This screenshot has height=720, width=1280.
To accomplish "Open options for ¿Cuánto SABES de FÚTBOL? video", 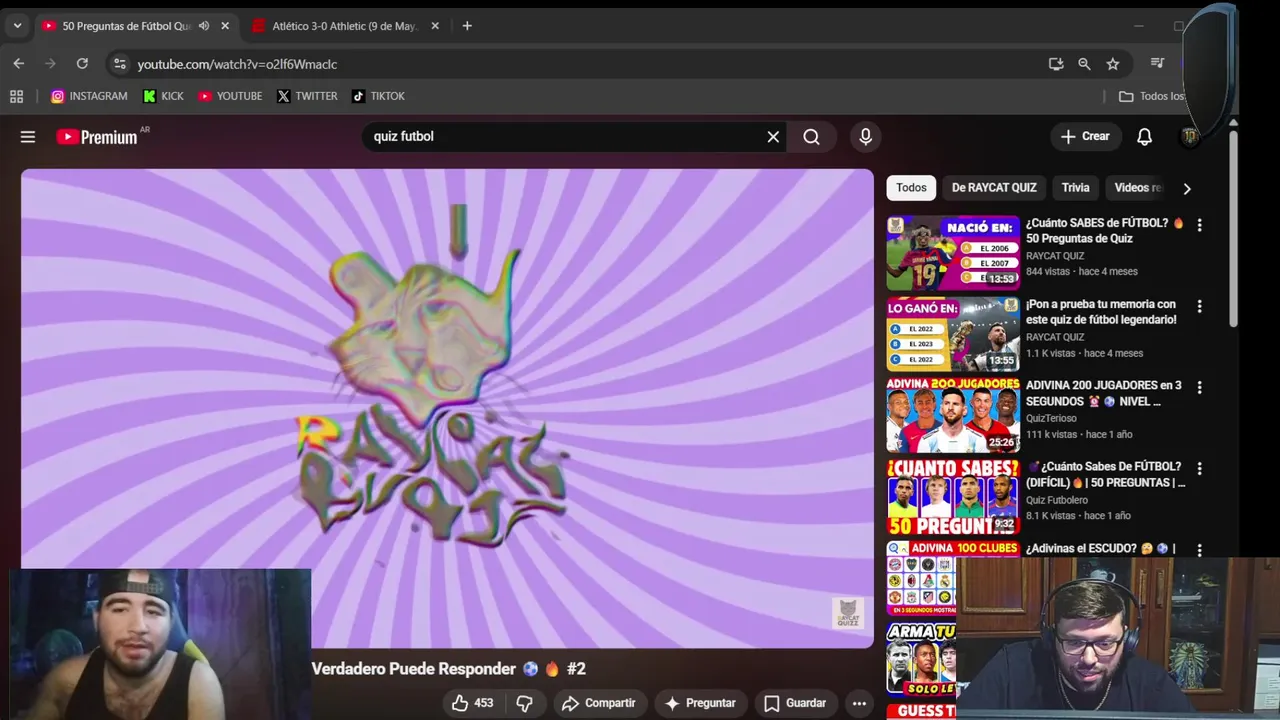I will pos(1199,225).
